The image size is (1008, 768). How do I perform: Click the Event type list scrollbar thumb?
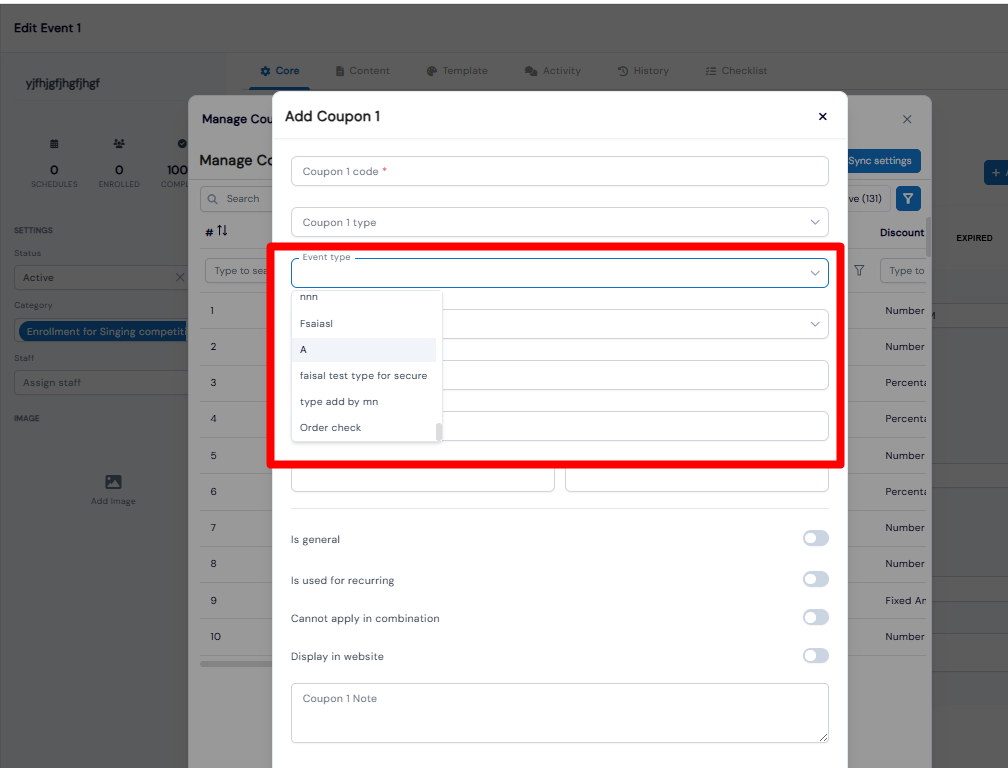pyautogui.click(x=438, y=432)
